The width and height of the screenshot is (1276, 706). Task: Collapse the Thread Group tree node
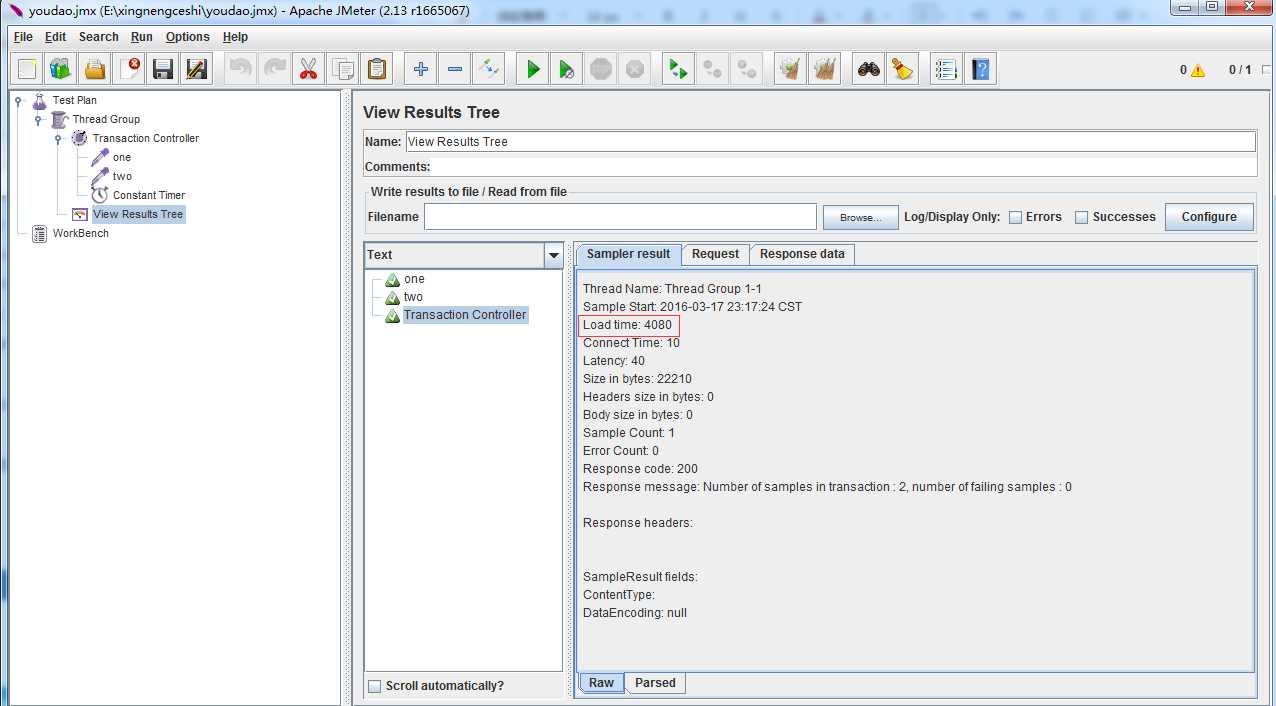click(38, 119)
